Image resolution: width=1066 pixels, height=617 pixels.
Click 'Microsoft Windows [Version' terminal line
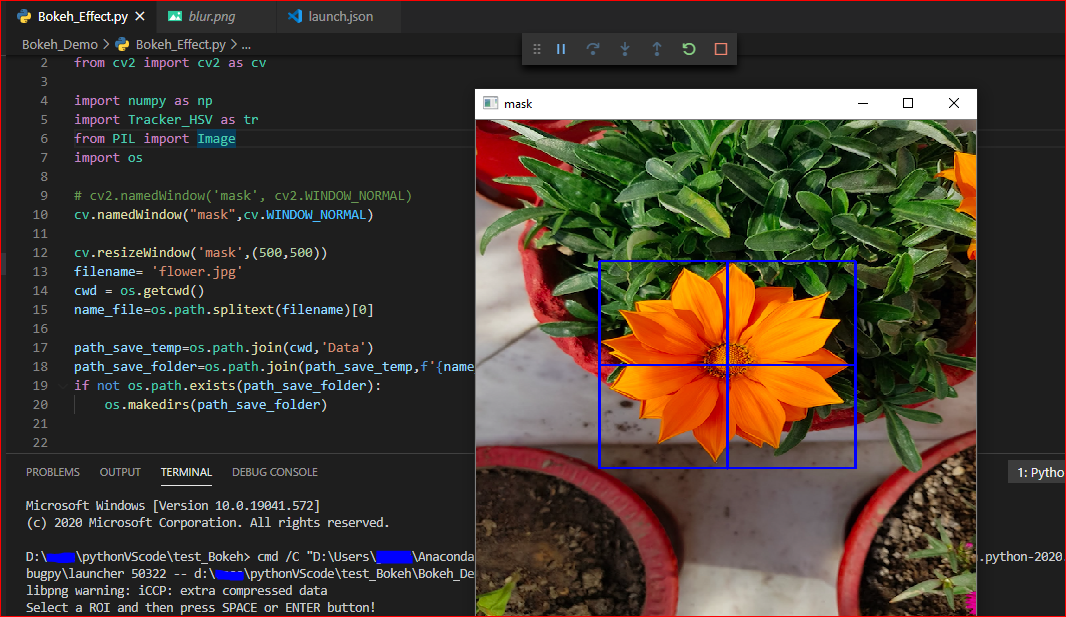173,506
